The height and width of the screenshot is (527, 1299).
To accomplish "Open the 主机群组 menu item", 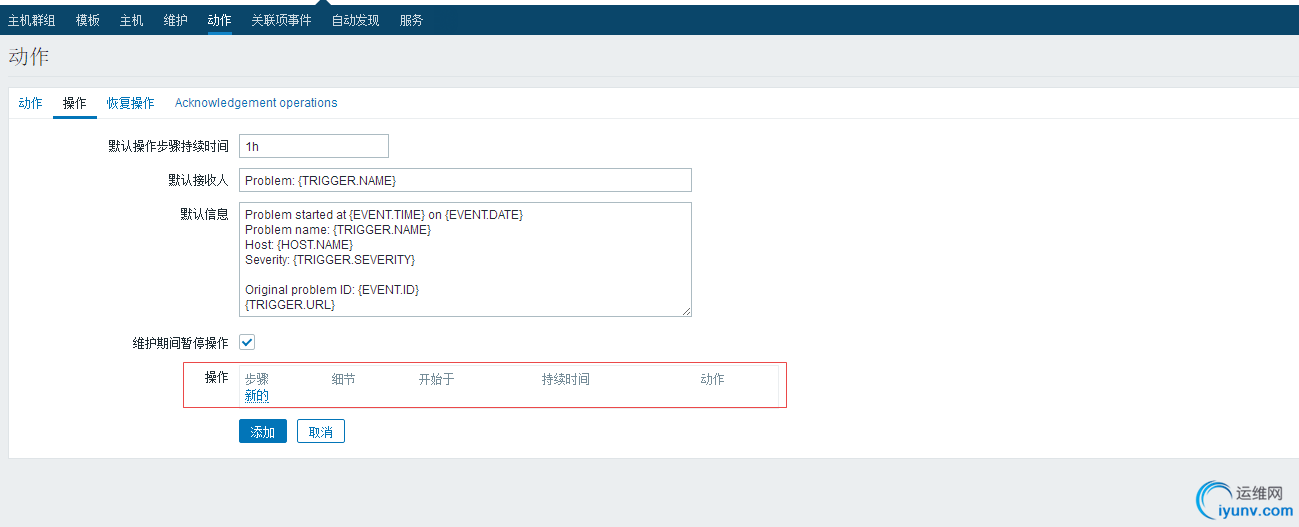I will [31, 20].
